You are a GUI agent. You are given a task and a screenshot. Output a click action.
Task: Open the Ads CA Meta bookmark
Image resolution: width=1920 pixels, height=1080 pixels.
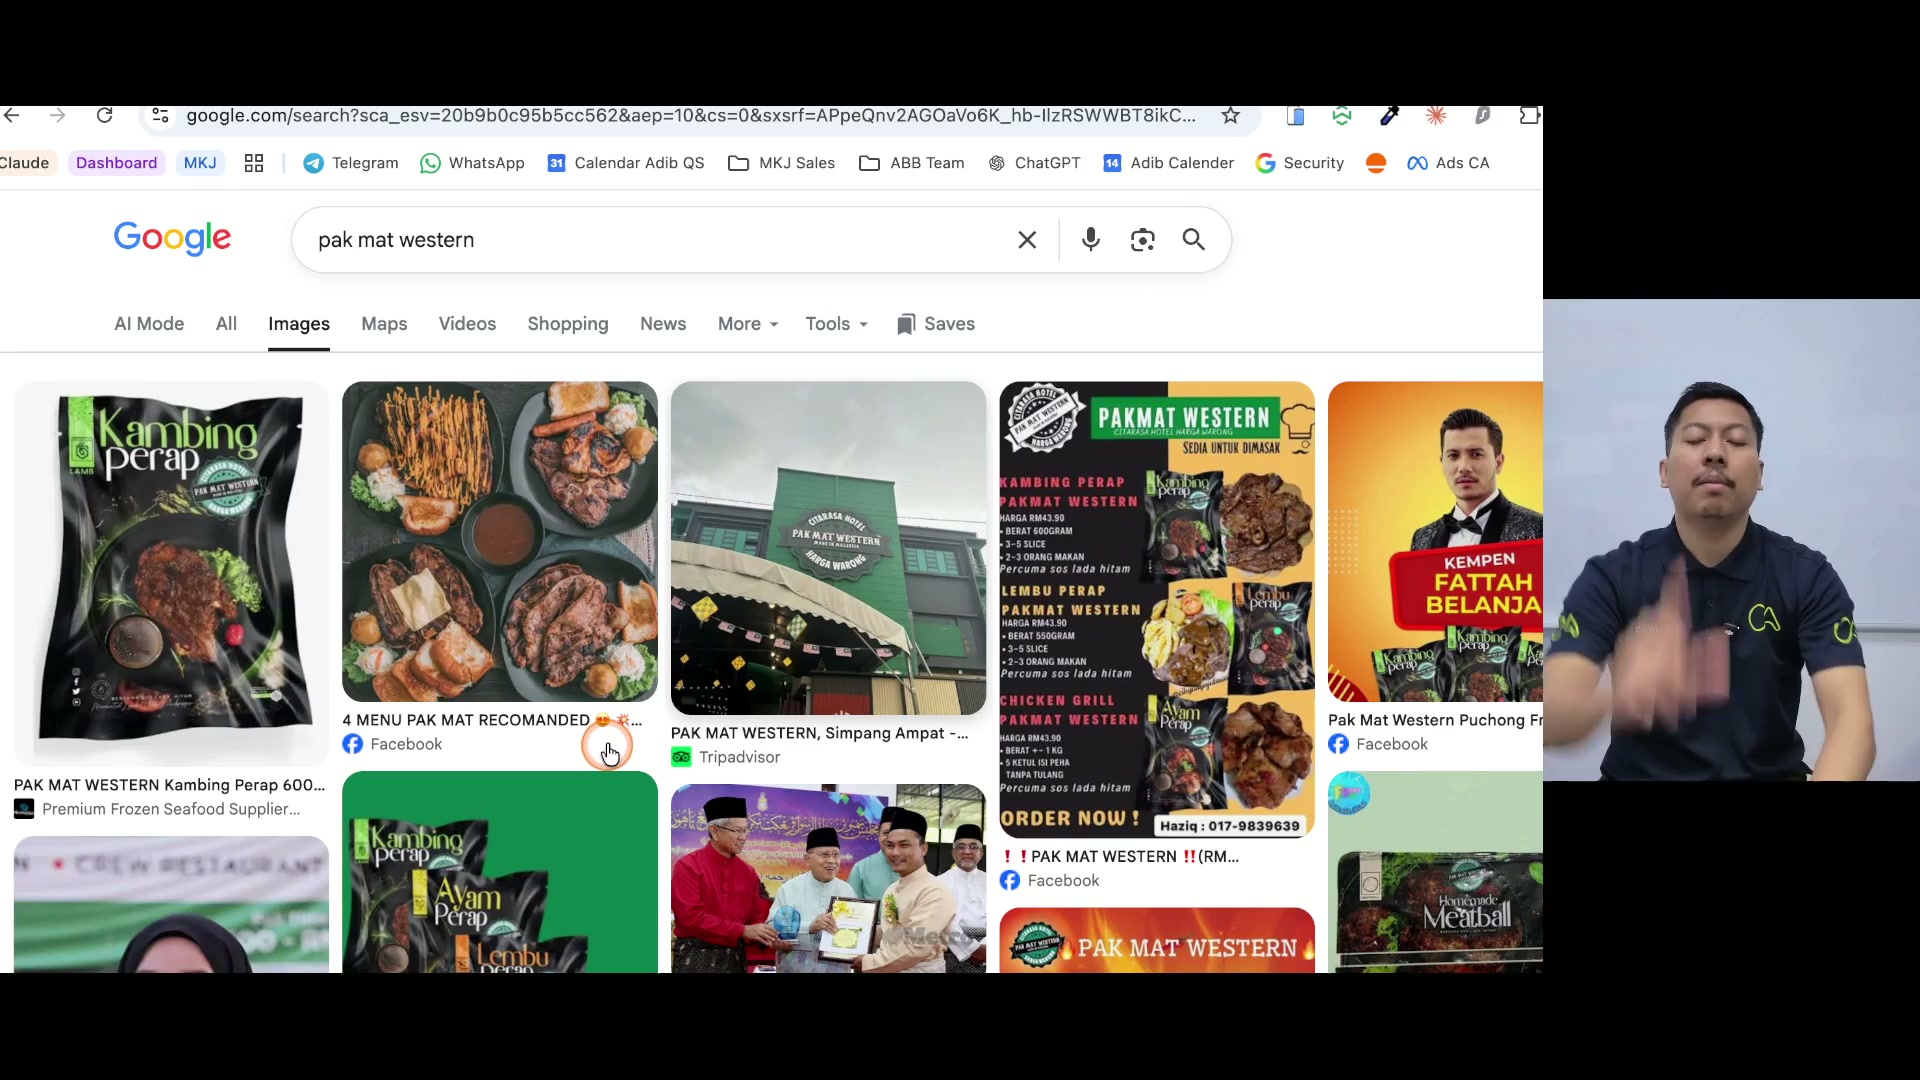[x=1448, y=163]
